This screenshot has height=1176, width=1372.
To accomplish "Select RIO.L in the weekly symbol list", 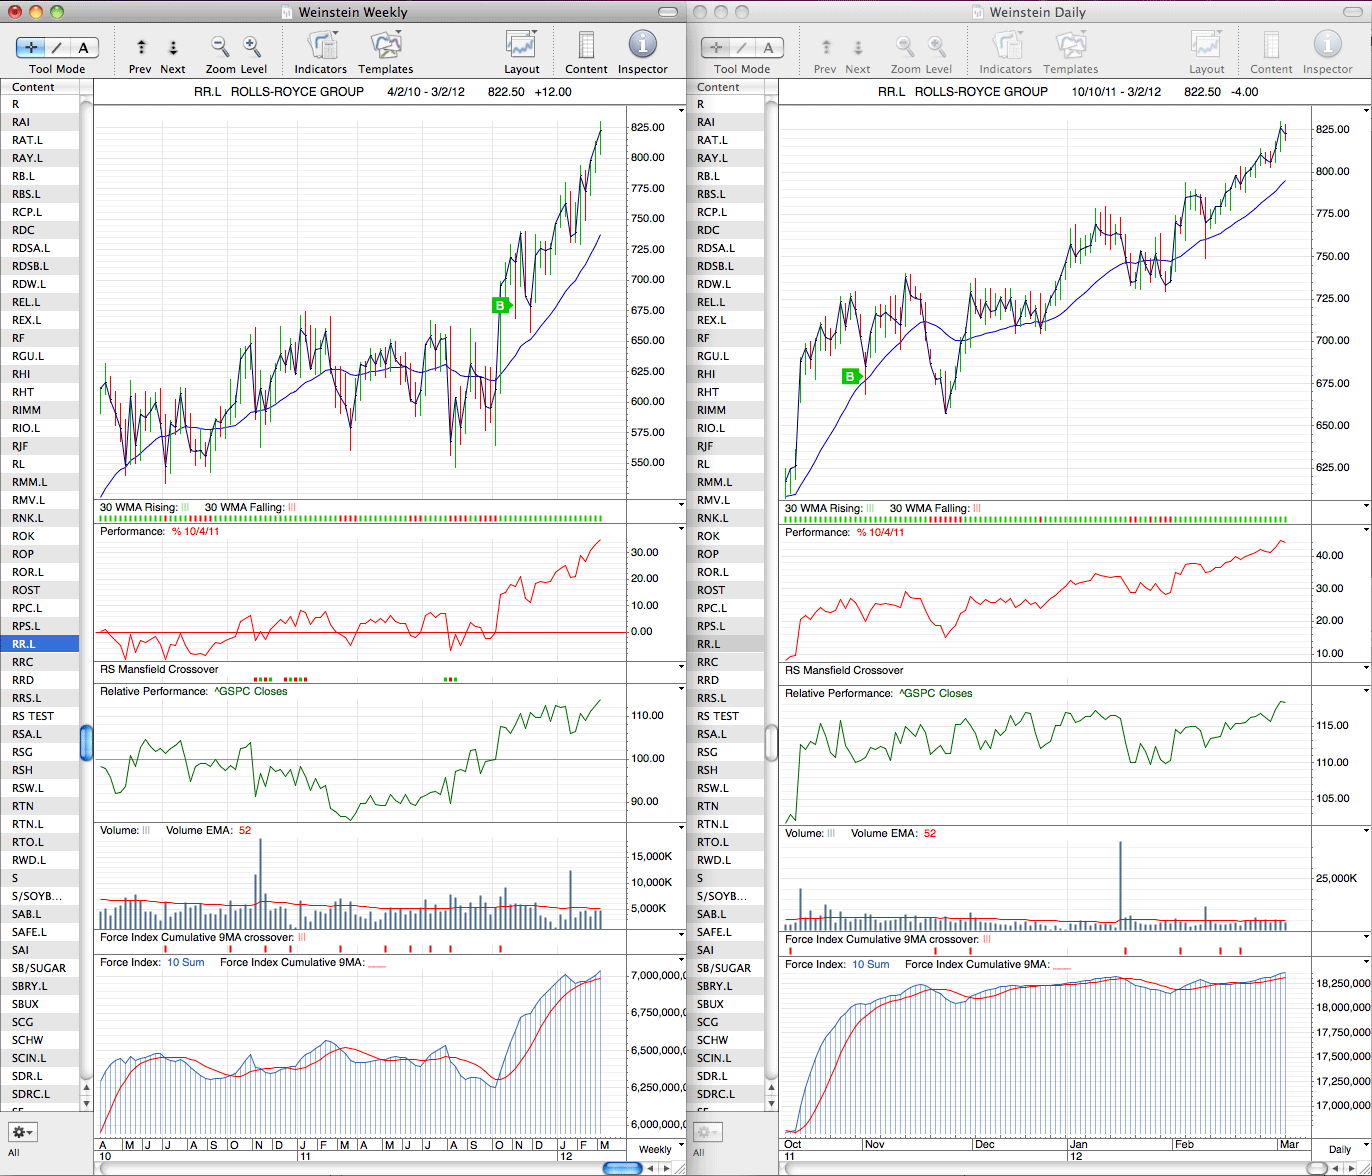I will coord(40,428).
